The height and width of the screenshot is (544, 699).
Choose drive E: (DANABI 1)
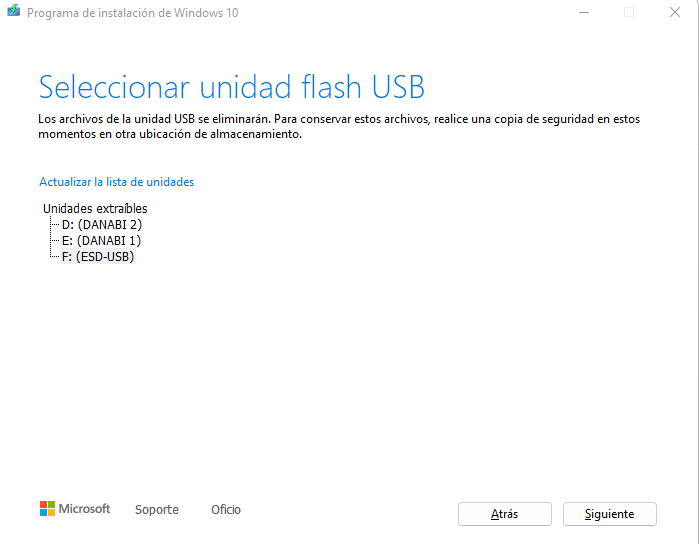tap(101, 241)
